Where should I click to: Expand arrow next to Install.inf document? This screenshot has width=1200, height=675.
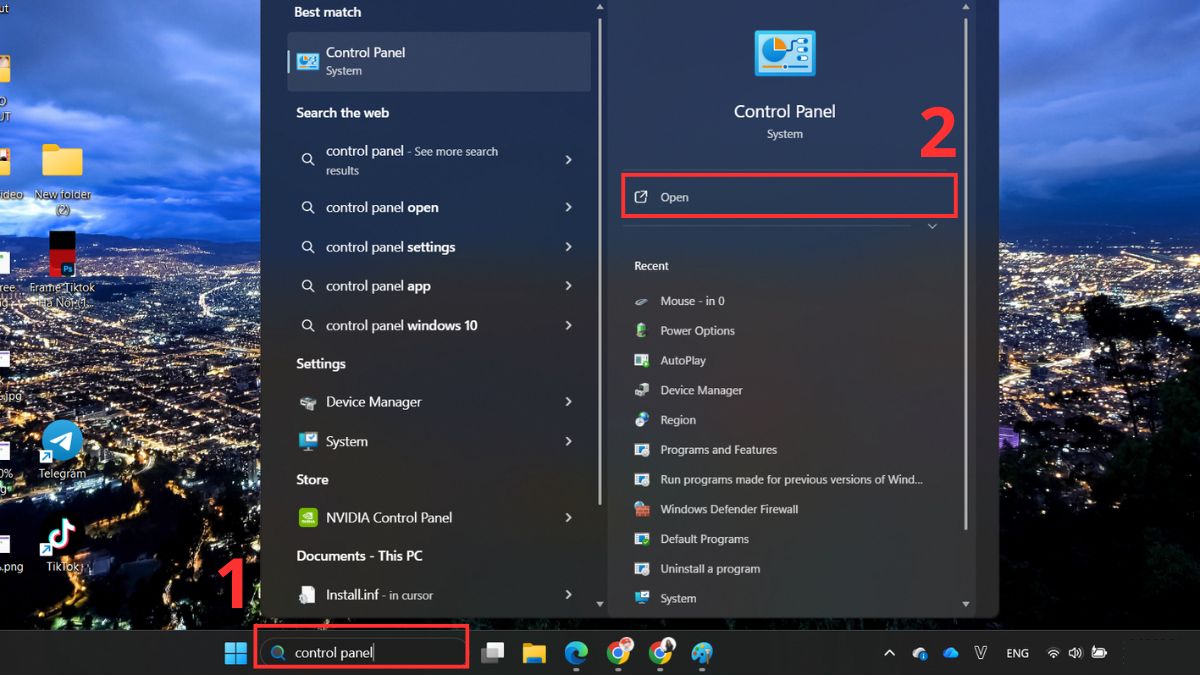[569, 594]
